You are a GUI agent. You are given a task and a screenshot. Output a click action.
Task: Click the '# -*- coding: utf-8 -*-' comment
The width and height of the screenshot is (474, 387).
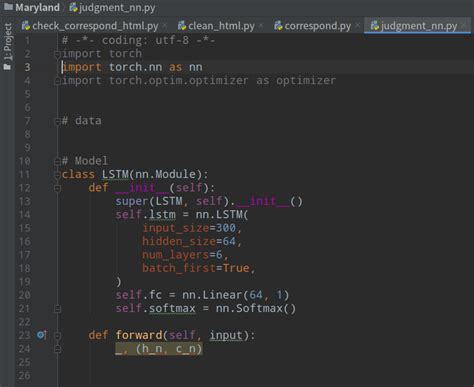(x=139, y=40)
